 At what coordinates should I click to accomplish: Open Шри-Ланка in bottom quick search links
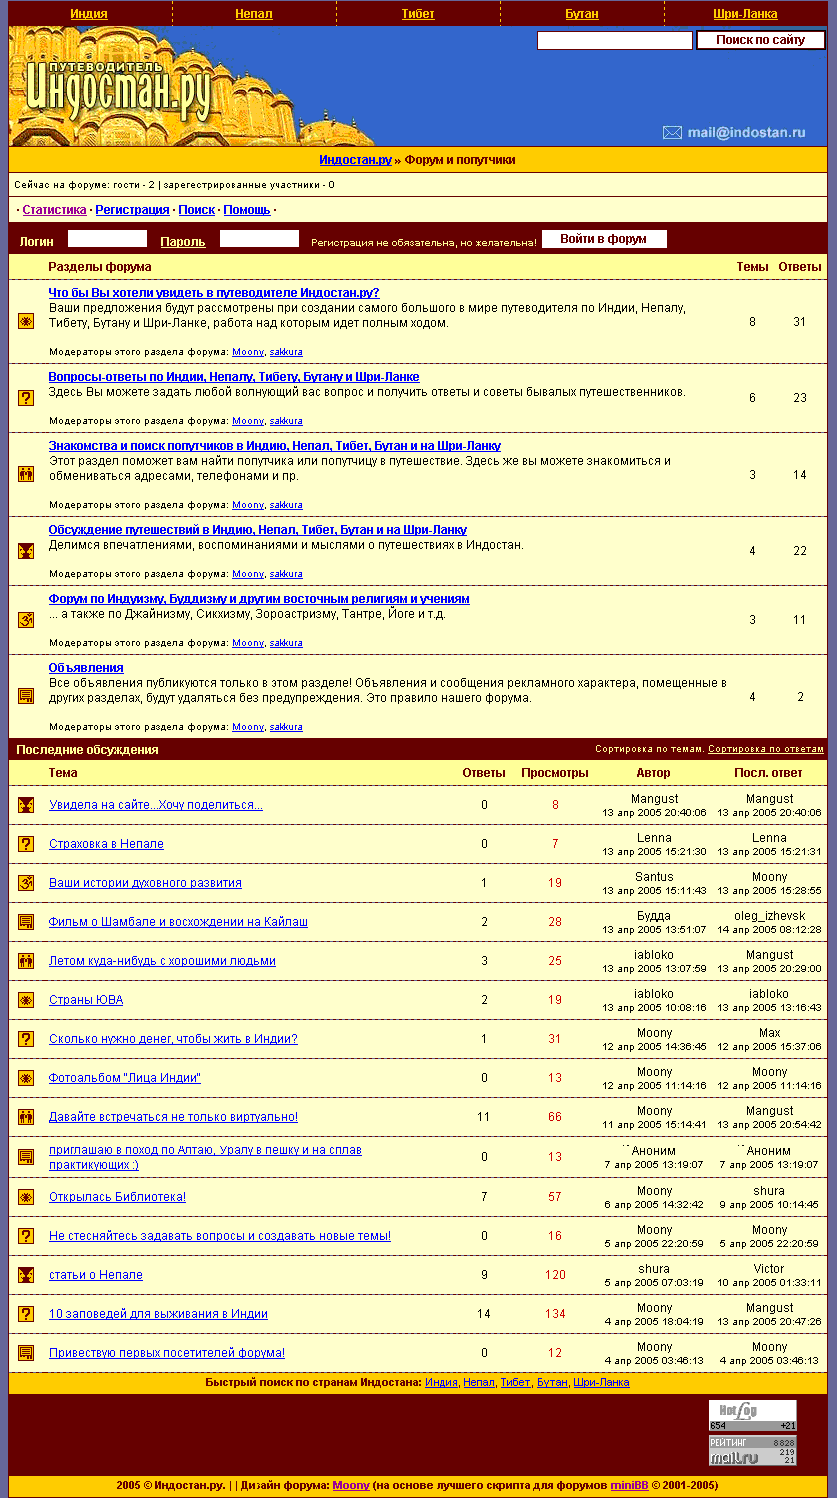[x=601, y=1383]
